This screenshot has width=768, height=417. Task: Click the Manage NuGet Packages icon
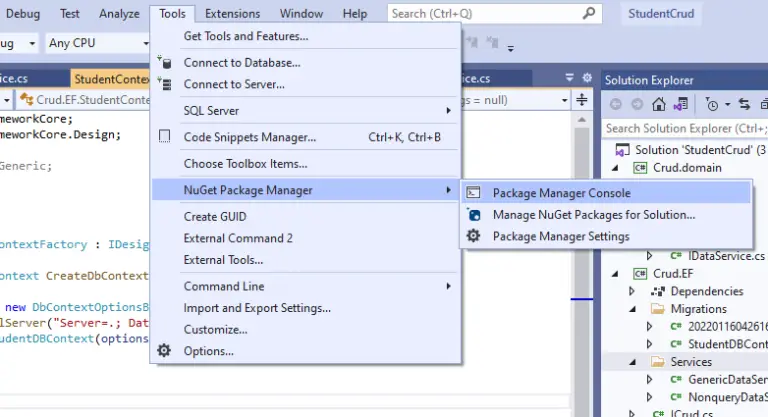pyautogui.click(x=474, y=214)
